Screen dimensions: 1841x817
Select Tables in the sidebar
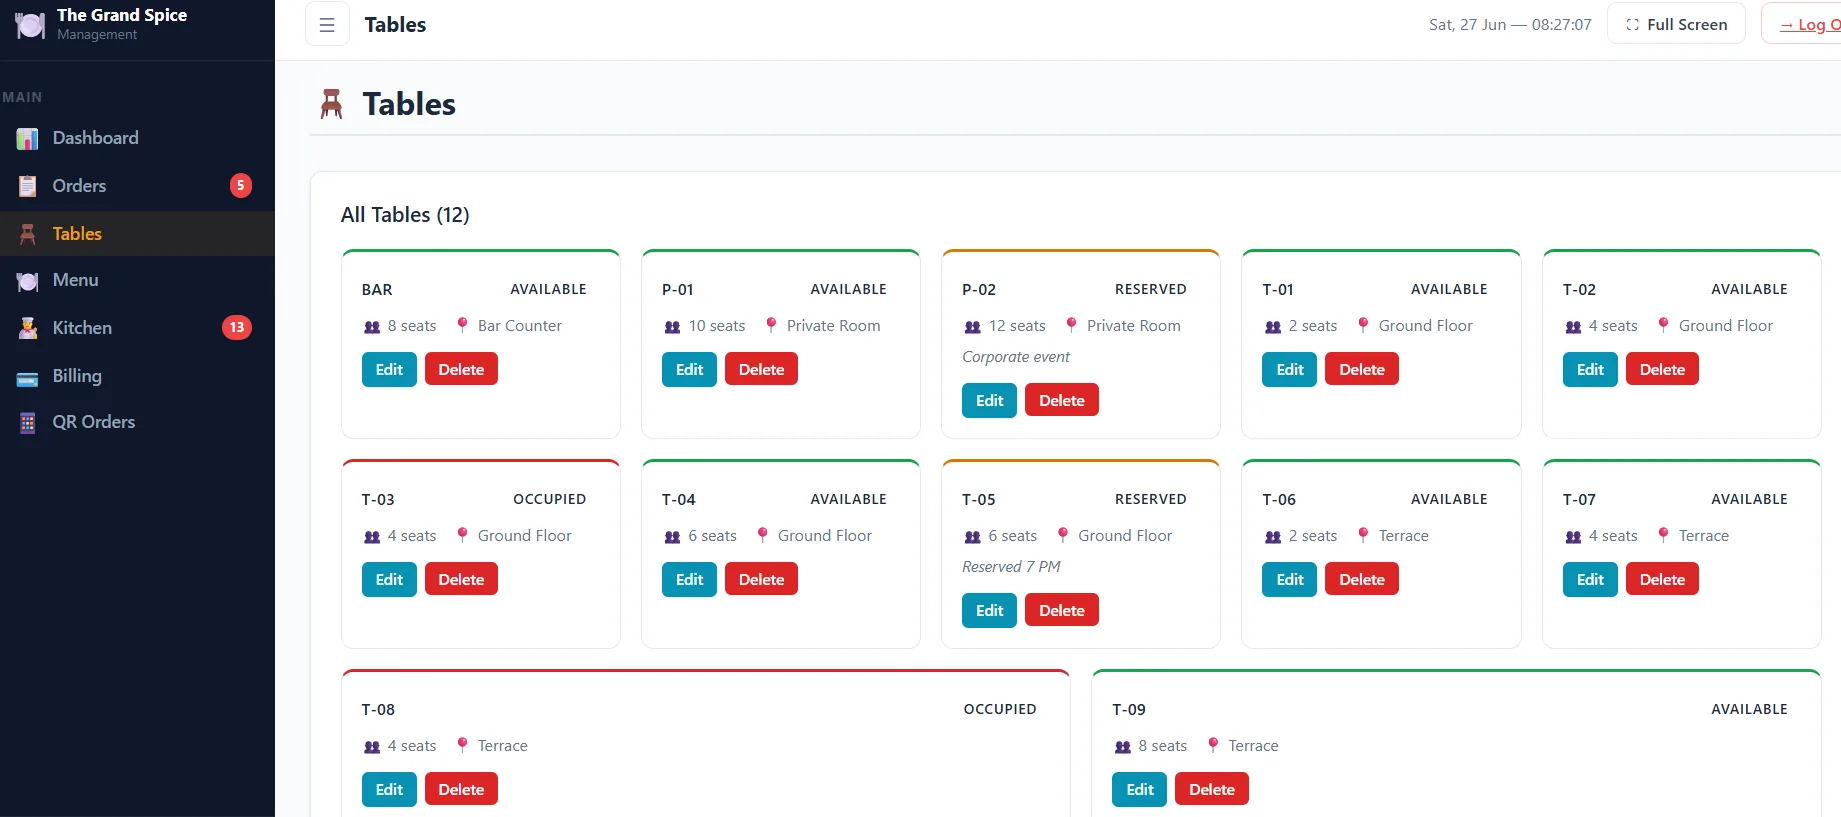point(137,234)
